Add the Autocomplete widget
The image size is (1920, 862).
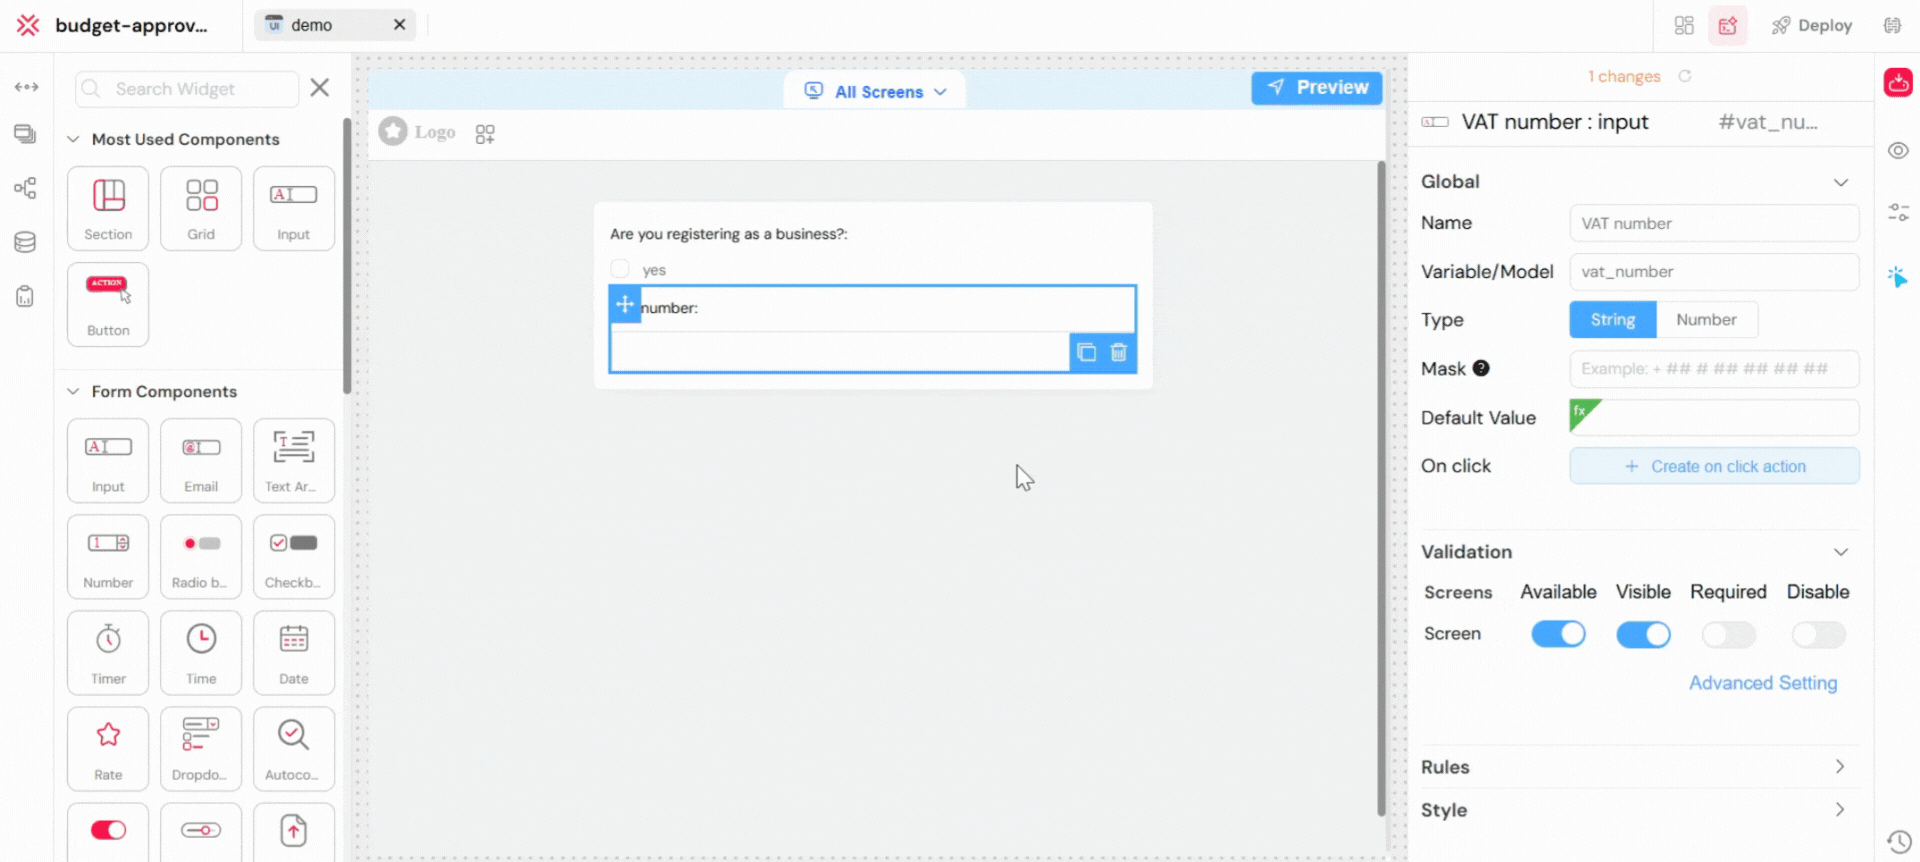coord(294,748)
